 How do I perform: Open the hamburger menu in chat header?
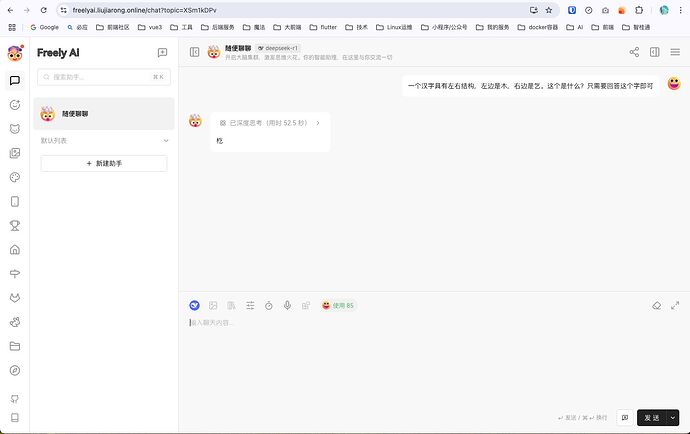click(x=675, y=52)
